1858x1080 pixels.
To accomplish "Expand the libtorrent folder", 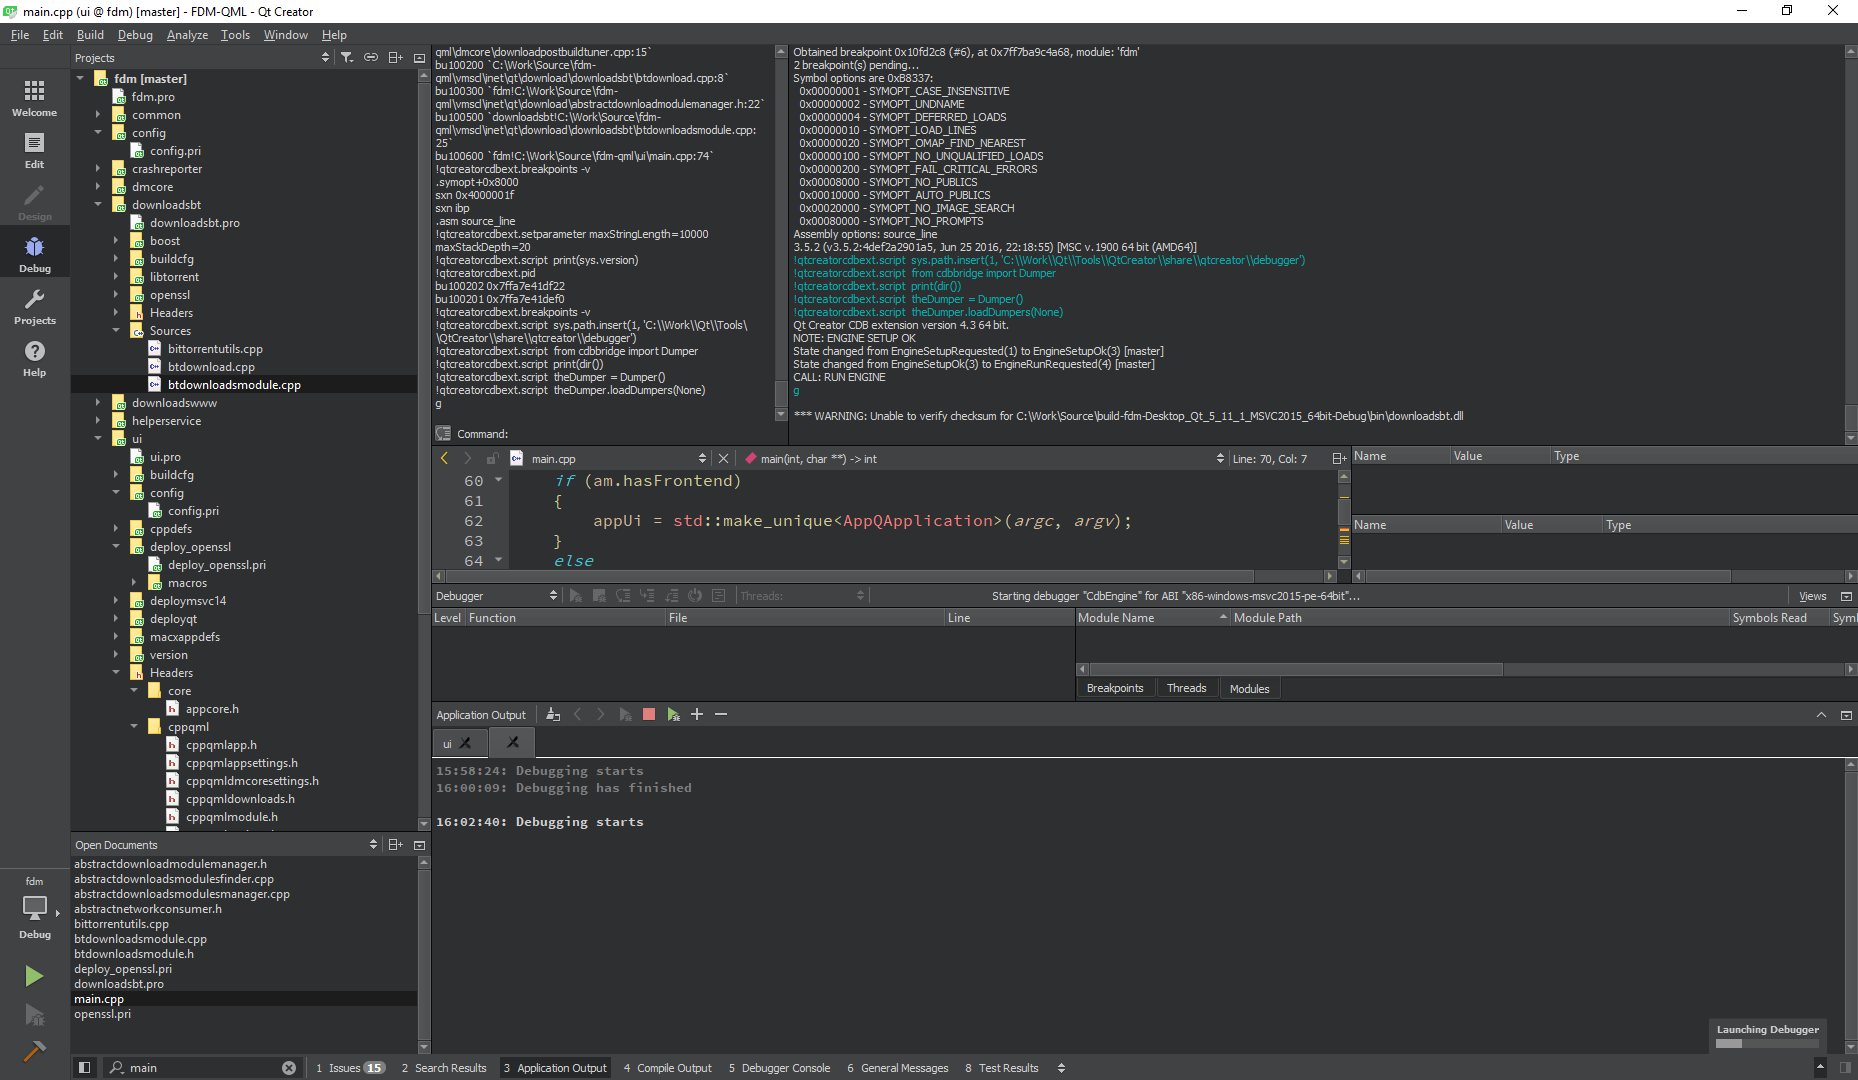I will coord(116,277).
